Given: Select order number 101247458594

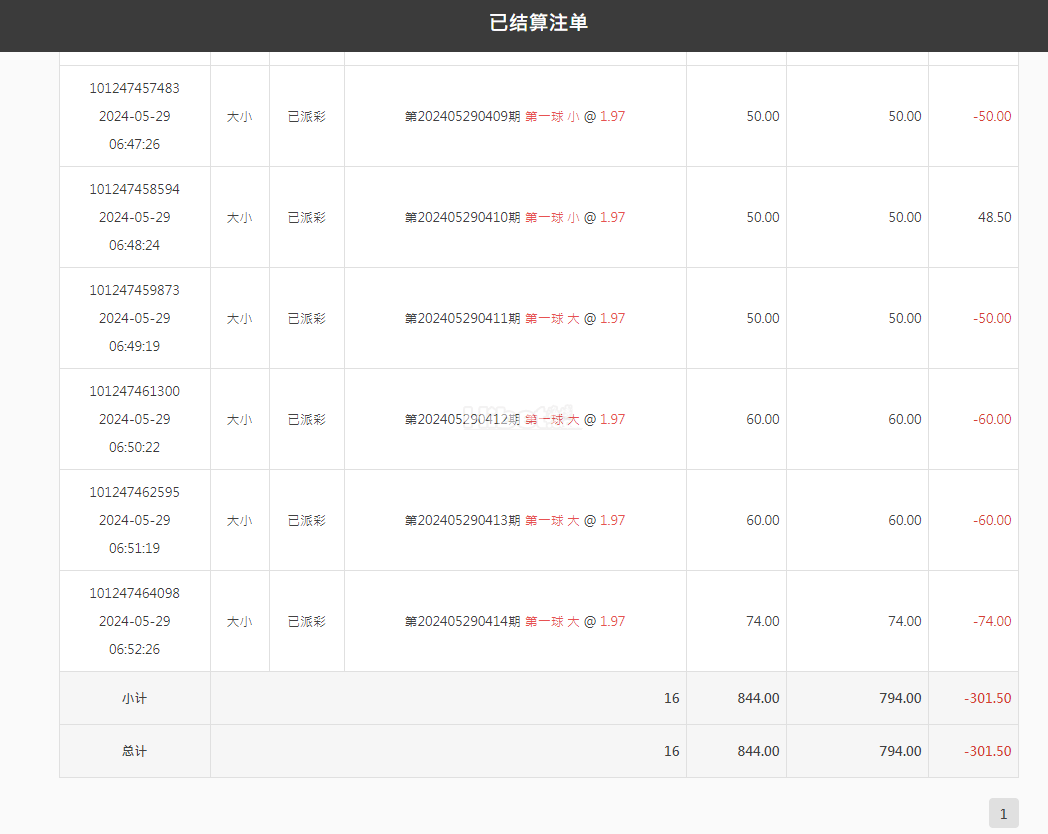Looking at the screenshot, I should pos(134,189).
